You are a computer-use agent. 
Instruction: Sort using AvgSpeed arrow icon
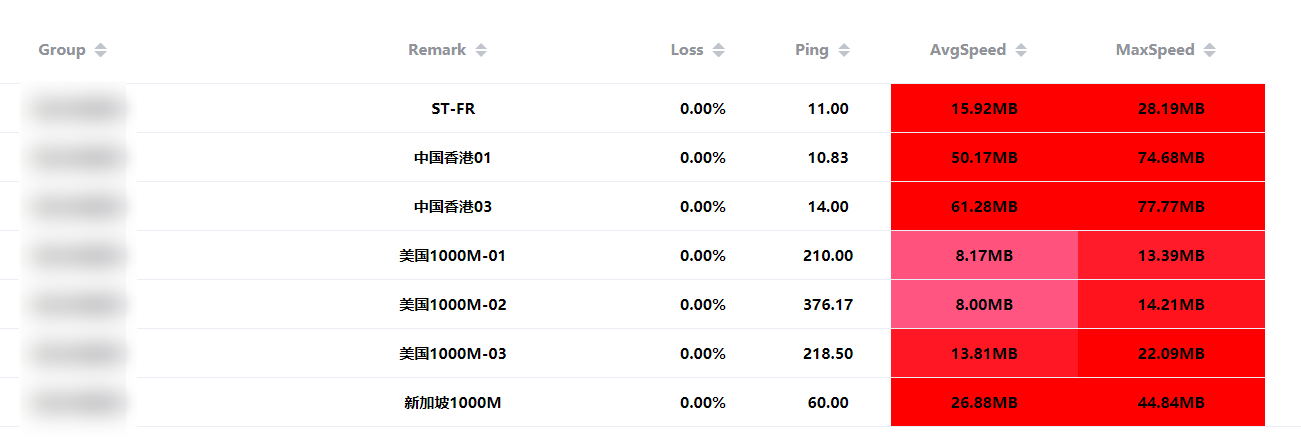point(1021,50)
